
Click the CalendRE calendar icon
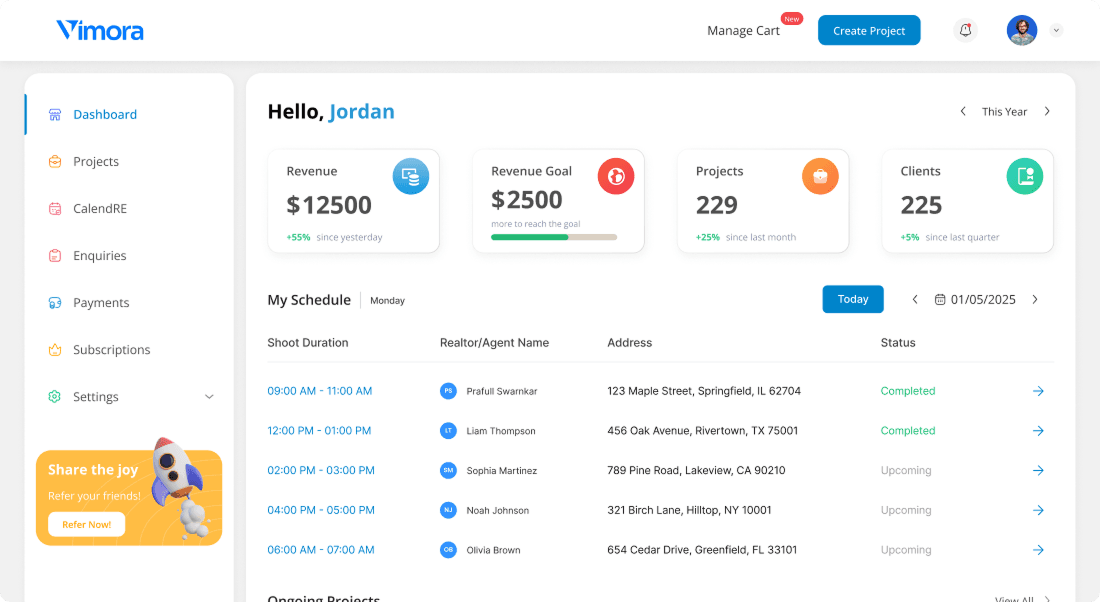tap(55, 208)
